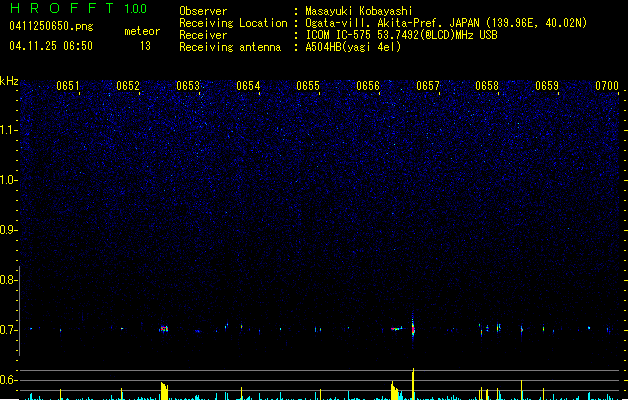Click the wide yellow power peak just after 0652
This screenshot has height=400, width=629.
164,391
